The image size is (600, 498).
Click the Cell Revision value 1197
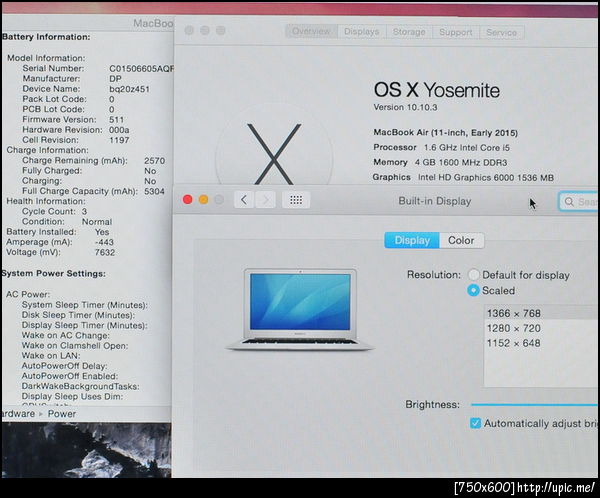point(119,140)
